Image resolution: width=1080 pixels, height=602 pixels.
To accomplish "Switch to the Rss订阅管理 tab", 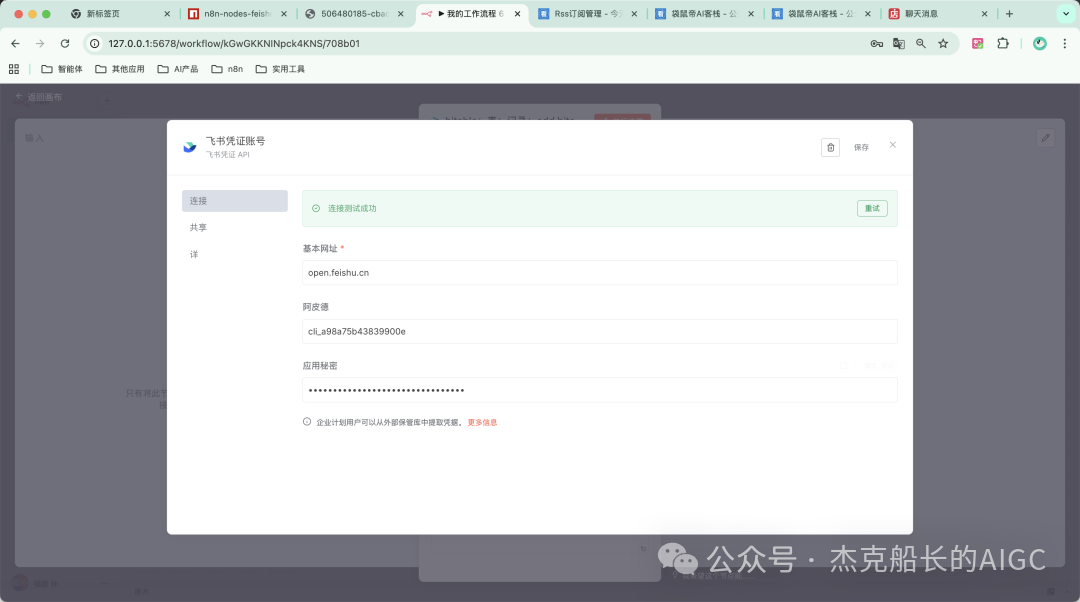I will pos(588,14).
